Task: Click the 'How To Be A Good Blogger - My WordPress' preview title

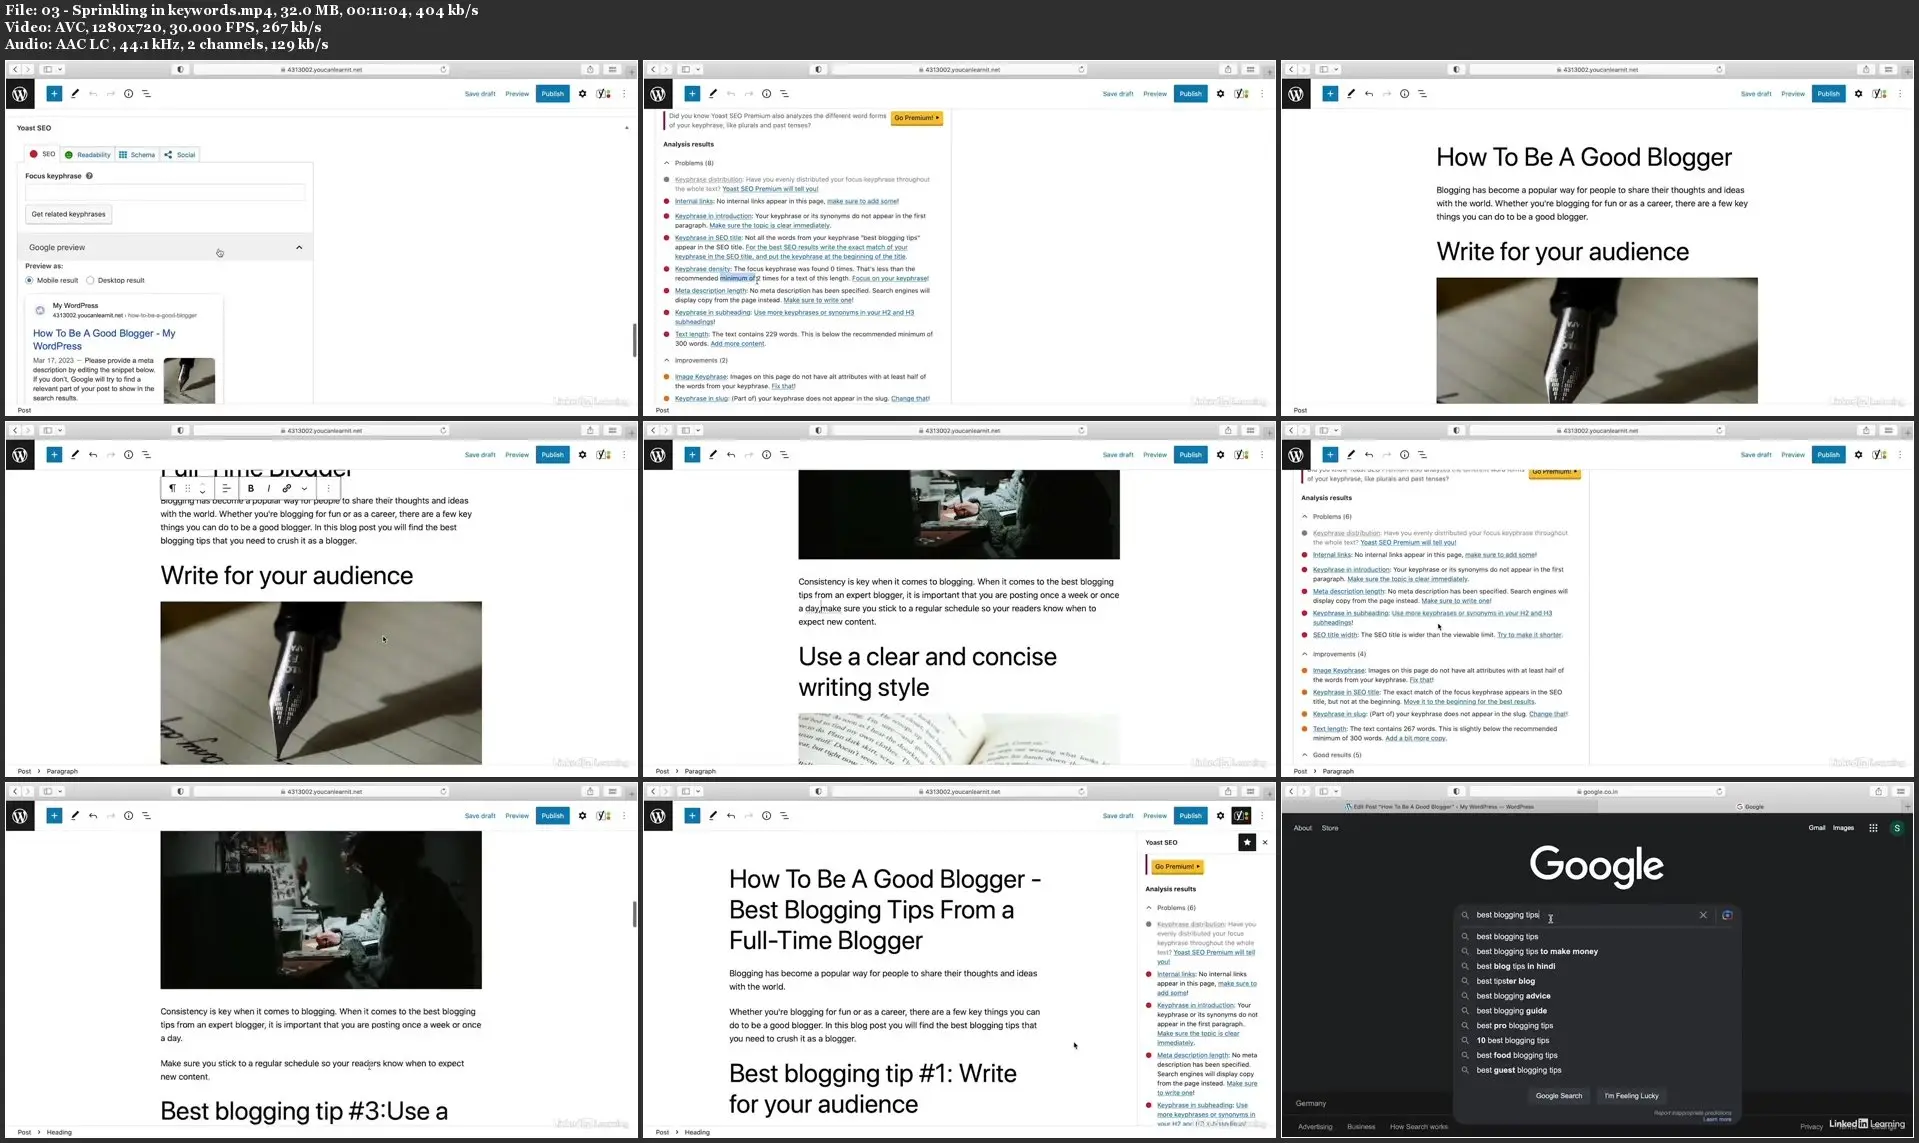Action: [x=104, y=340]
